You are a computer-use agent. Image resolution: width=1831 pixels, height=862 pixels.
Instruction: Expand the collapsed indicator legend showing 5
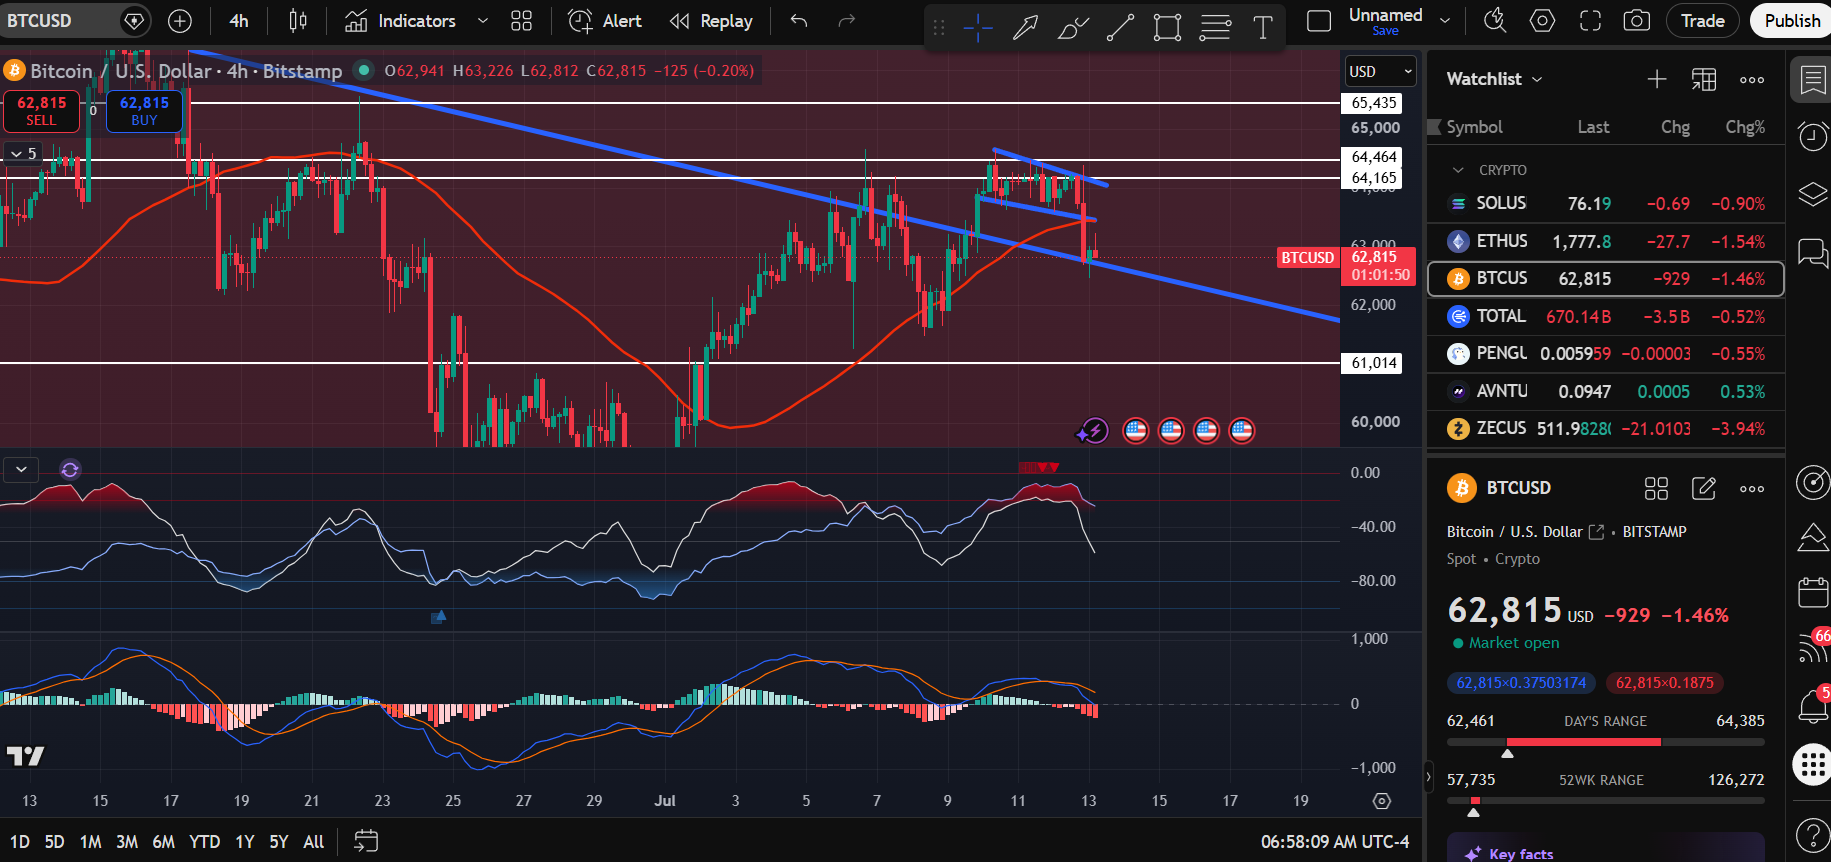[23, 153]
